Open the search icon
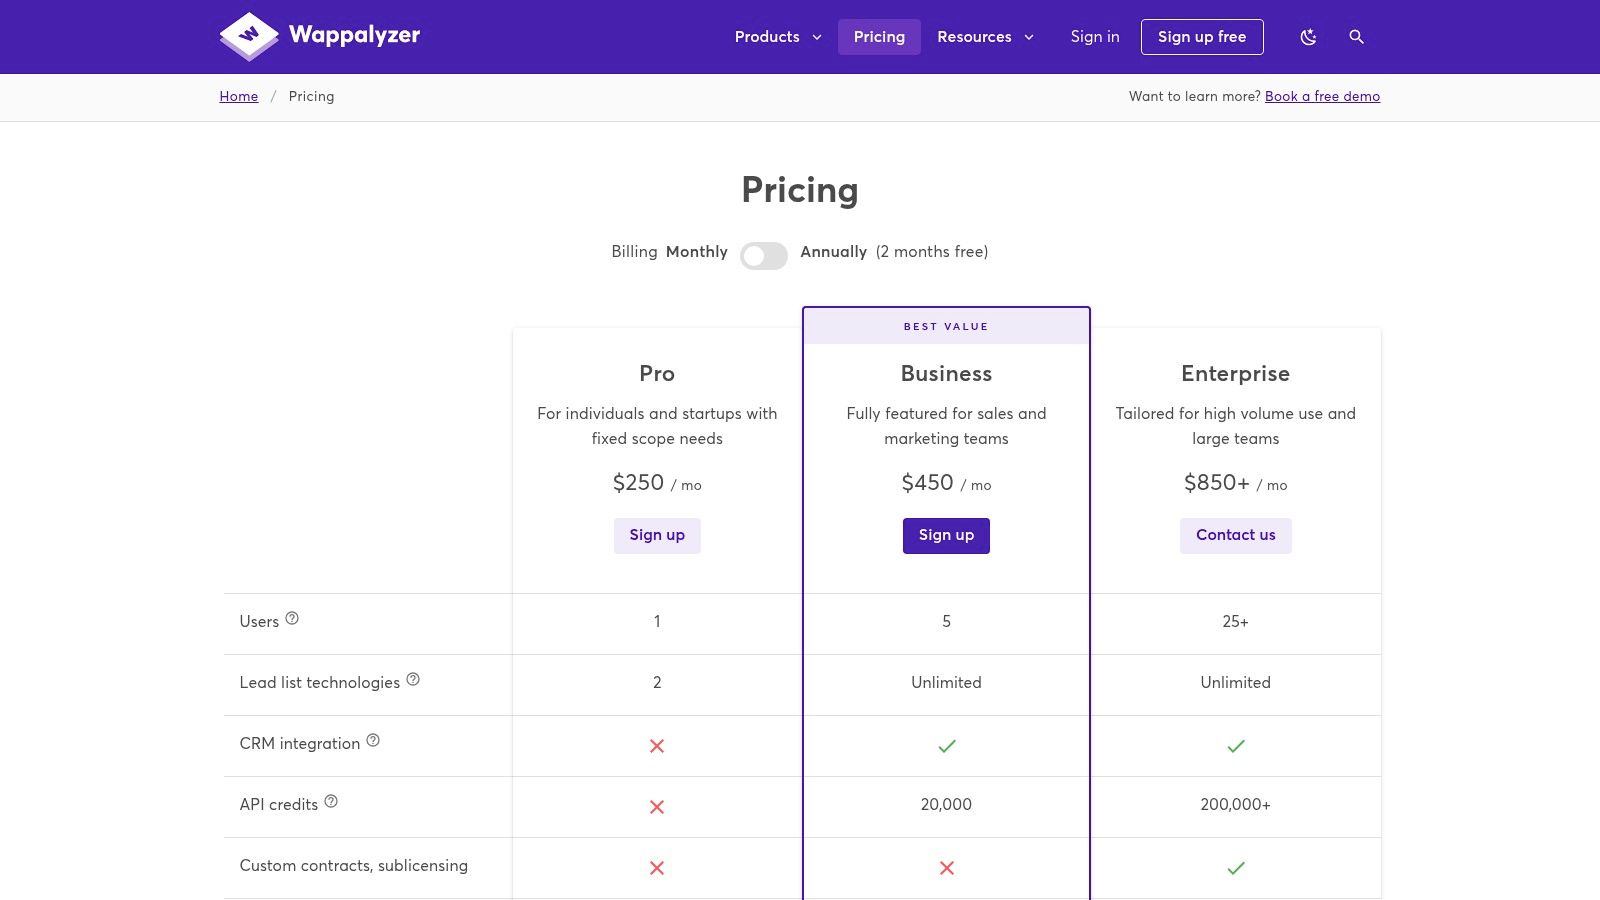Image resolution: width=1600 pixels, height=900 pixels. (1356, 36)
